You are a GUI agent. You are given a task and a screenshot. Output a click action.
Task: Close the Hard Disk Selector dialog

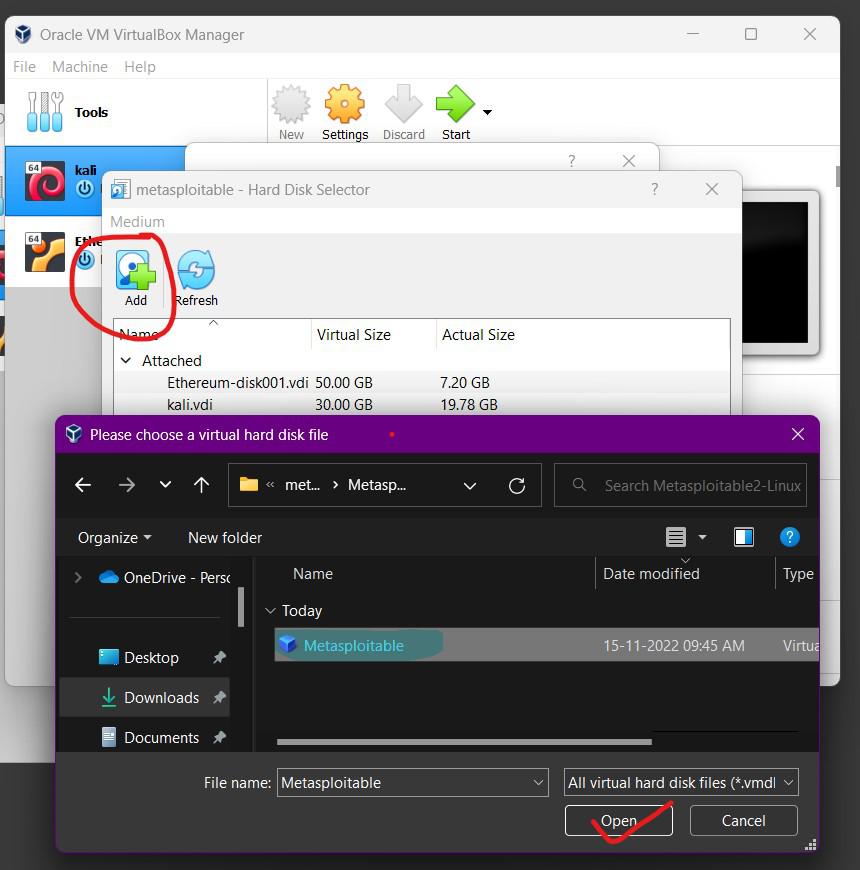[x=712, y=189]
